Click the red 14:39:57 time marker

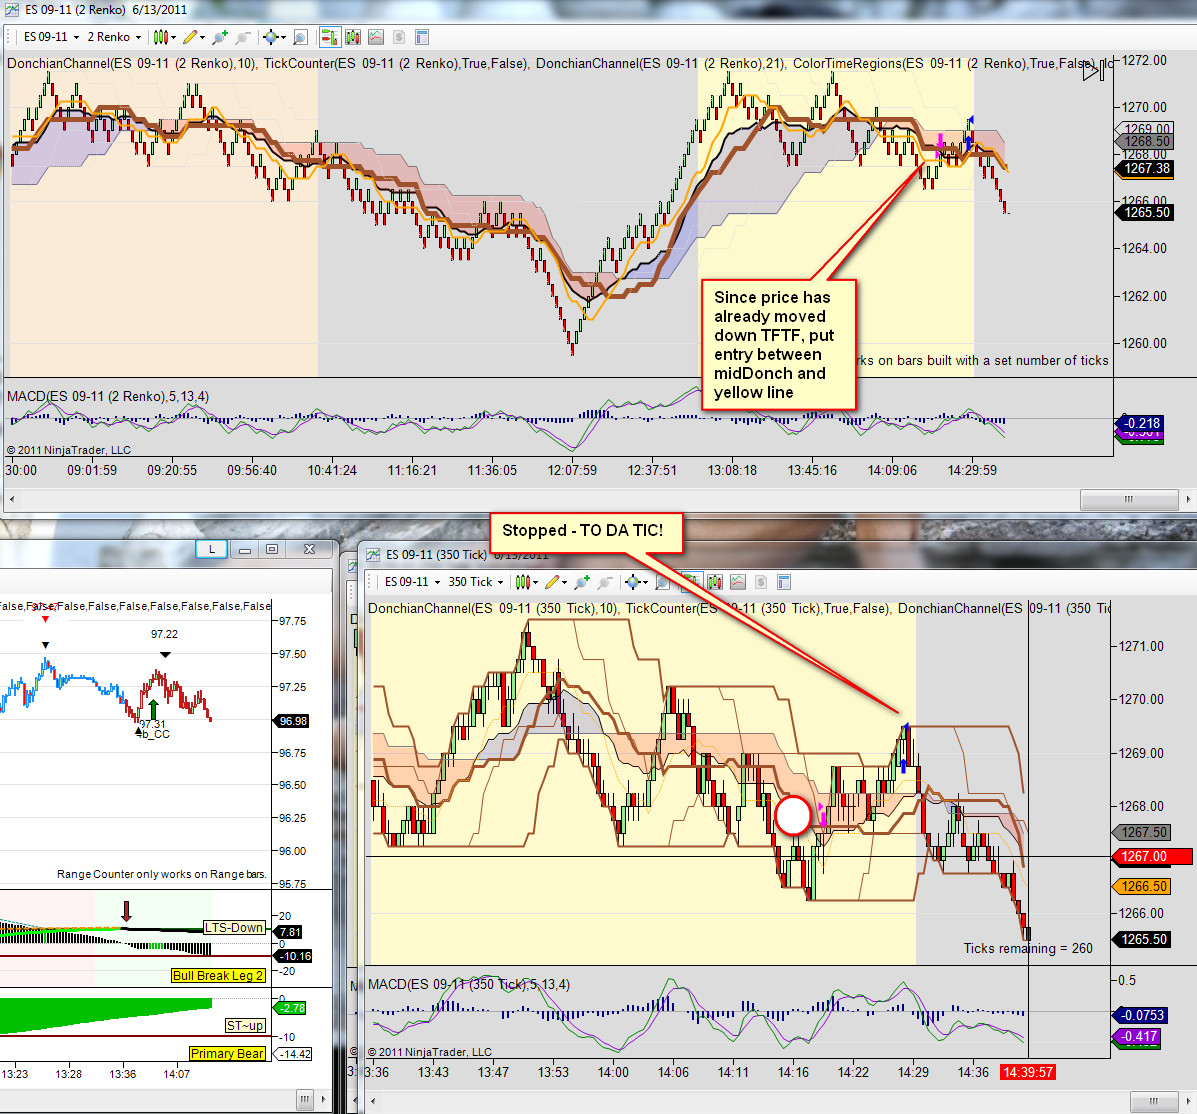tap(1028, 1072)
